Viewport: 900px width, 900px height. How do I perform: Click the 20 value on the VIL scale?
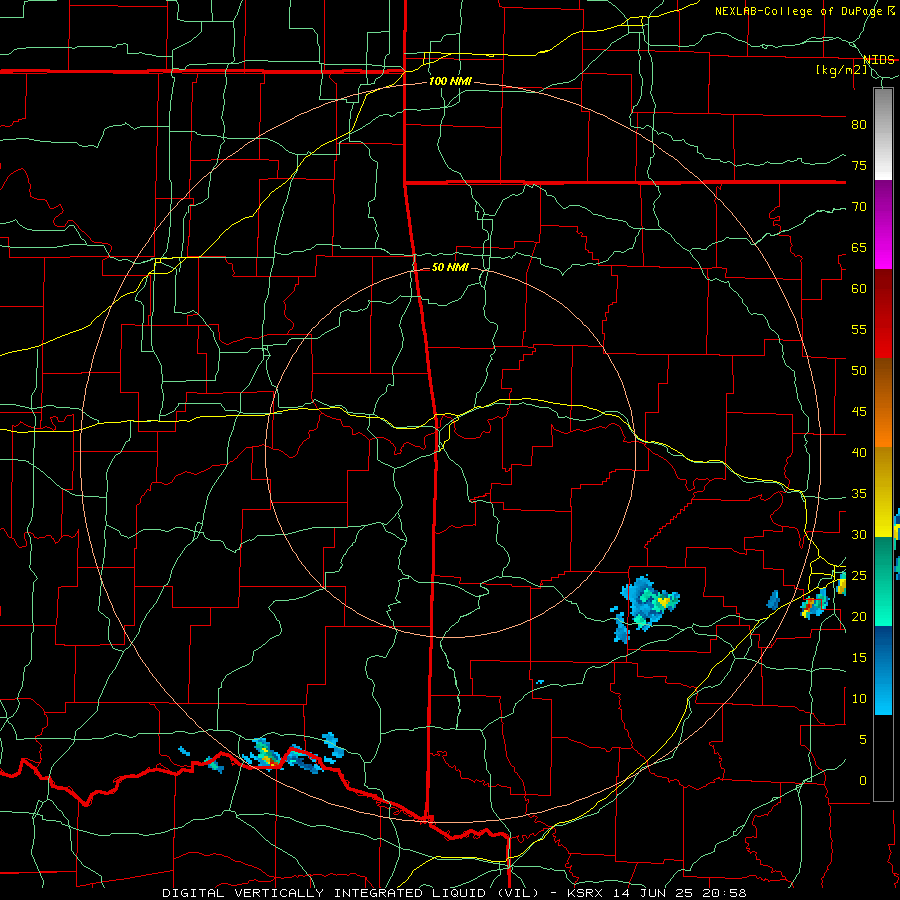click(859, 616)
